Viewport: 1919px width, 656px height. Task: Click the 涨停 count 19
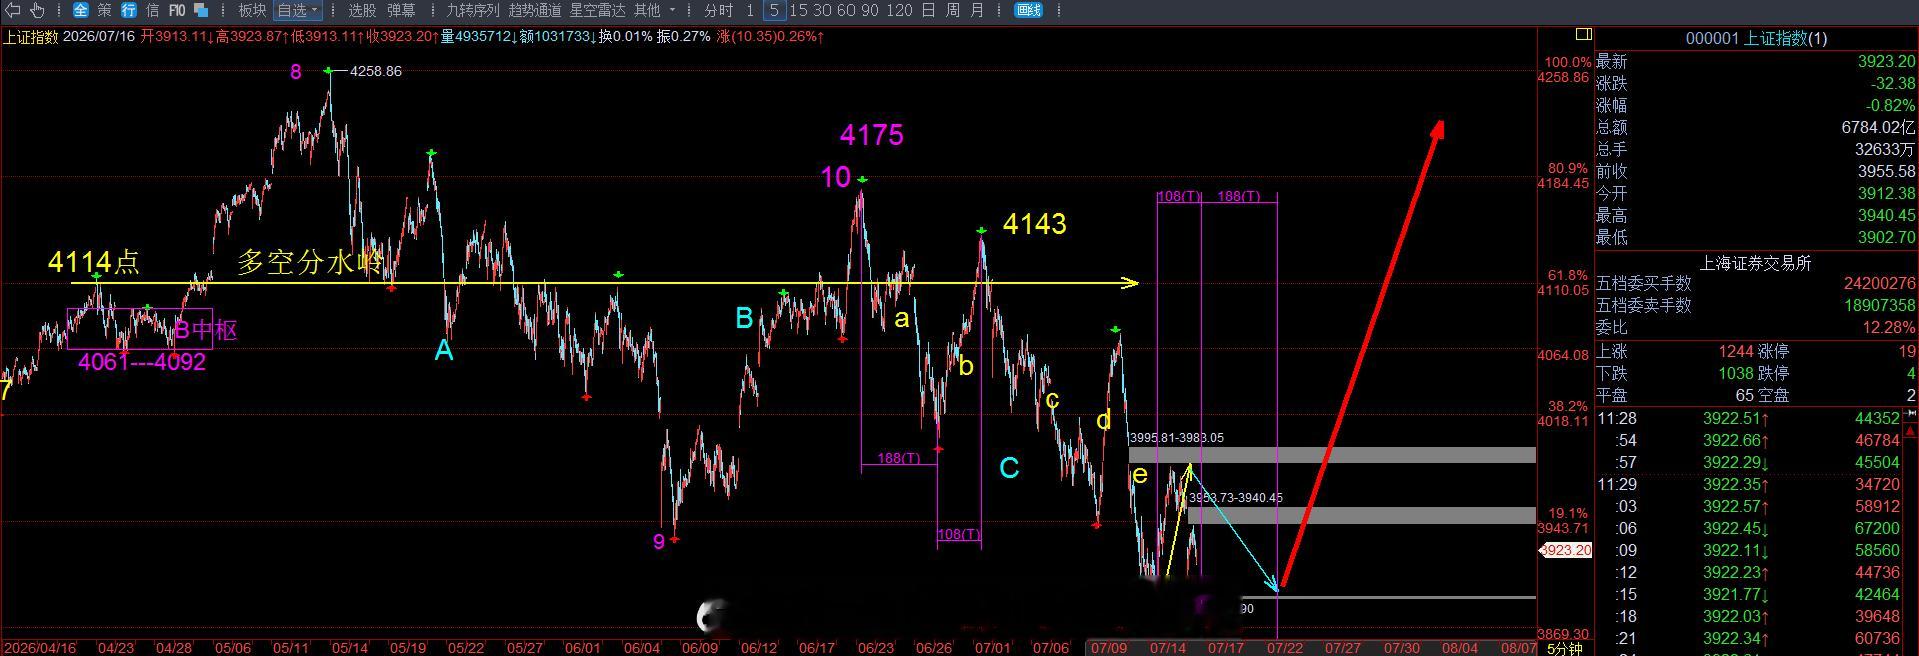pyautogui.click(x=1907, y=352)
